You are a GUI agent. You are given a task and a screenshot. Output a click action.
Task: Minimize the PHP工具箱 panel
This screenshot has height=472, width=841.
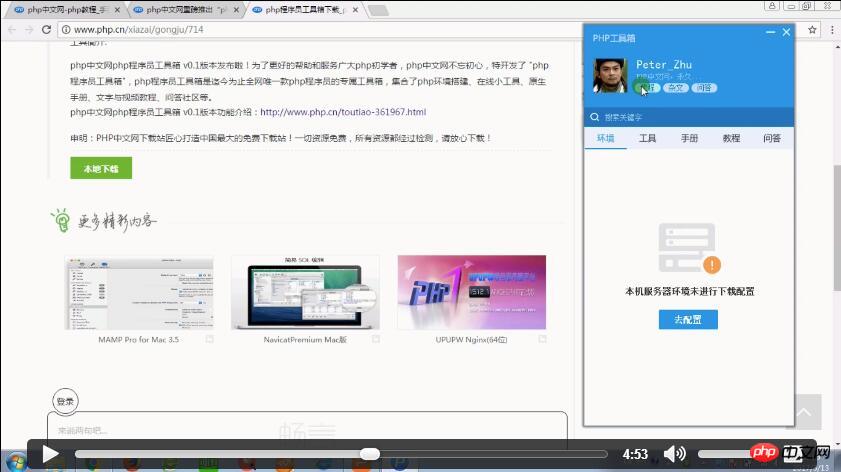coord(770,32)
